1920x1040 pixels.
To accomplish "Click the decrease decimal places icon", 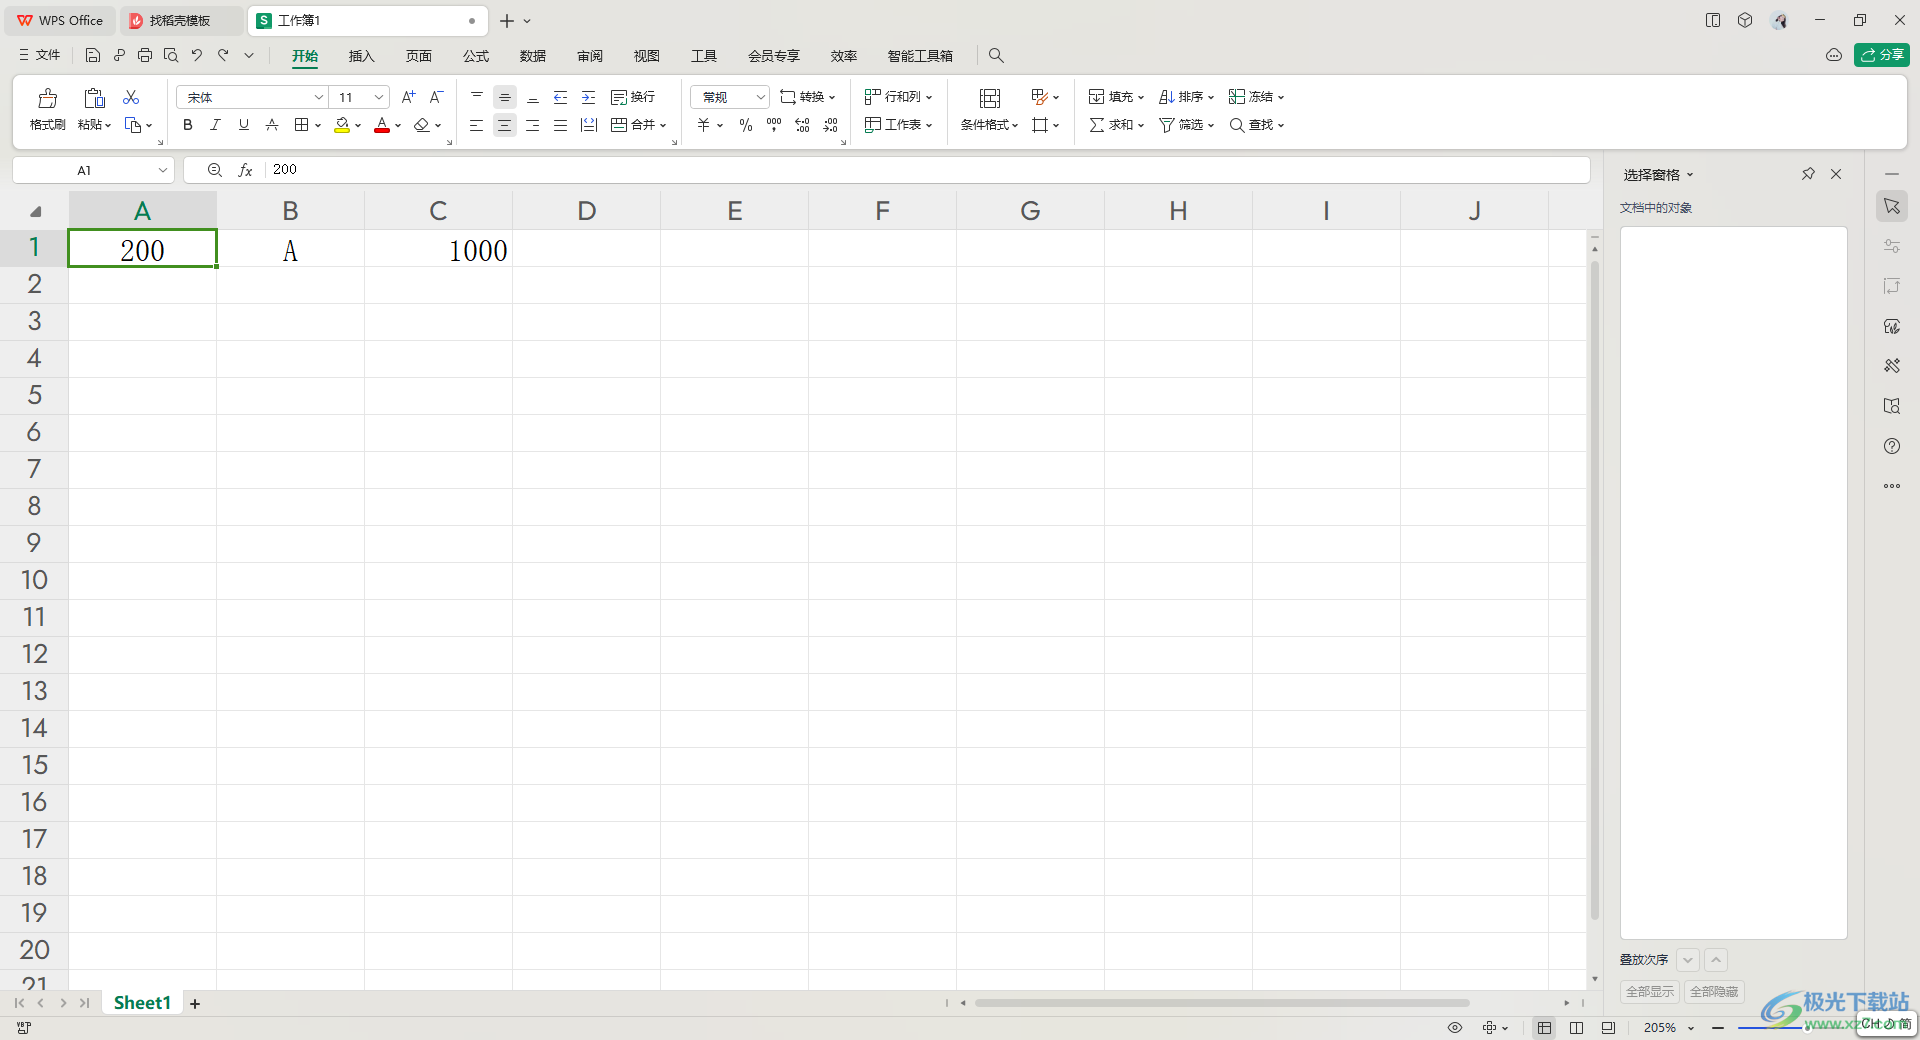I will coord(830,125).
